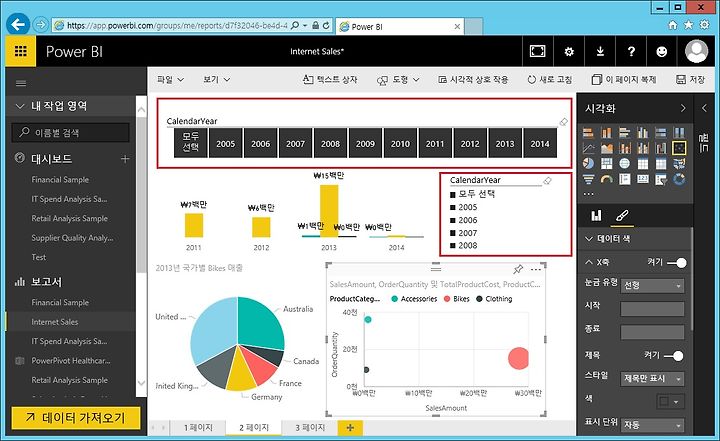Switch to the 1 페이지 tab
Screen dimensions: 720x441
(x=198, y=428)
